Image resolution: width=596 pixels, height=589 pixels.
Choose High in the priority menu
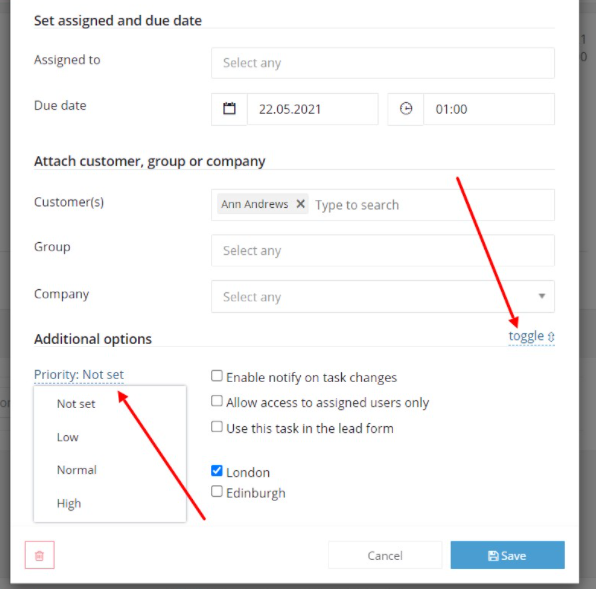click(69, 503)
